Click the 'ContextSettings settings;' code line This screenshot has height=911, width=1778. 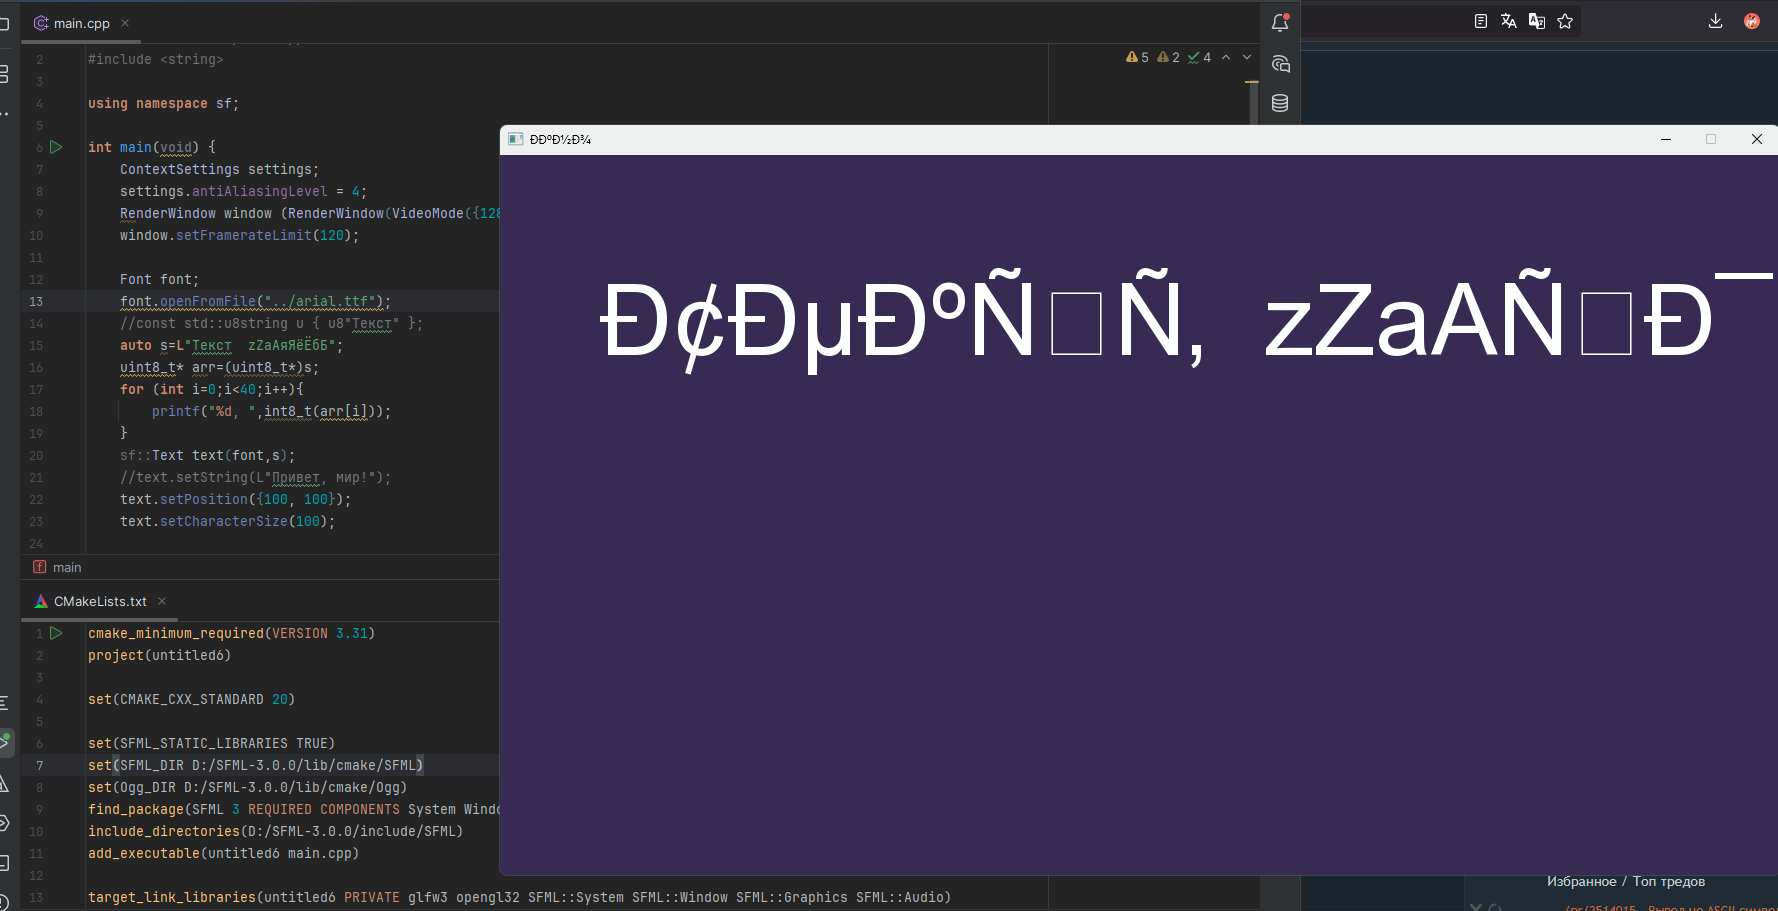[x=220, y=169]
